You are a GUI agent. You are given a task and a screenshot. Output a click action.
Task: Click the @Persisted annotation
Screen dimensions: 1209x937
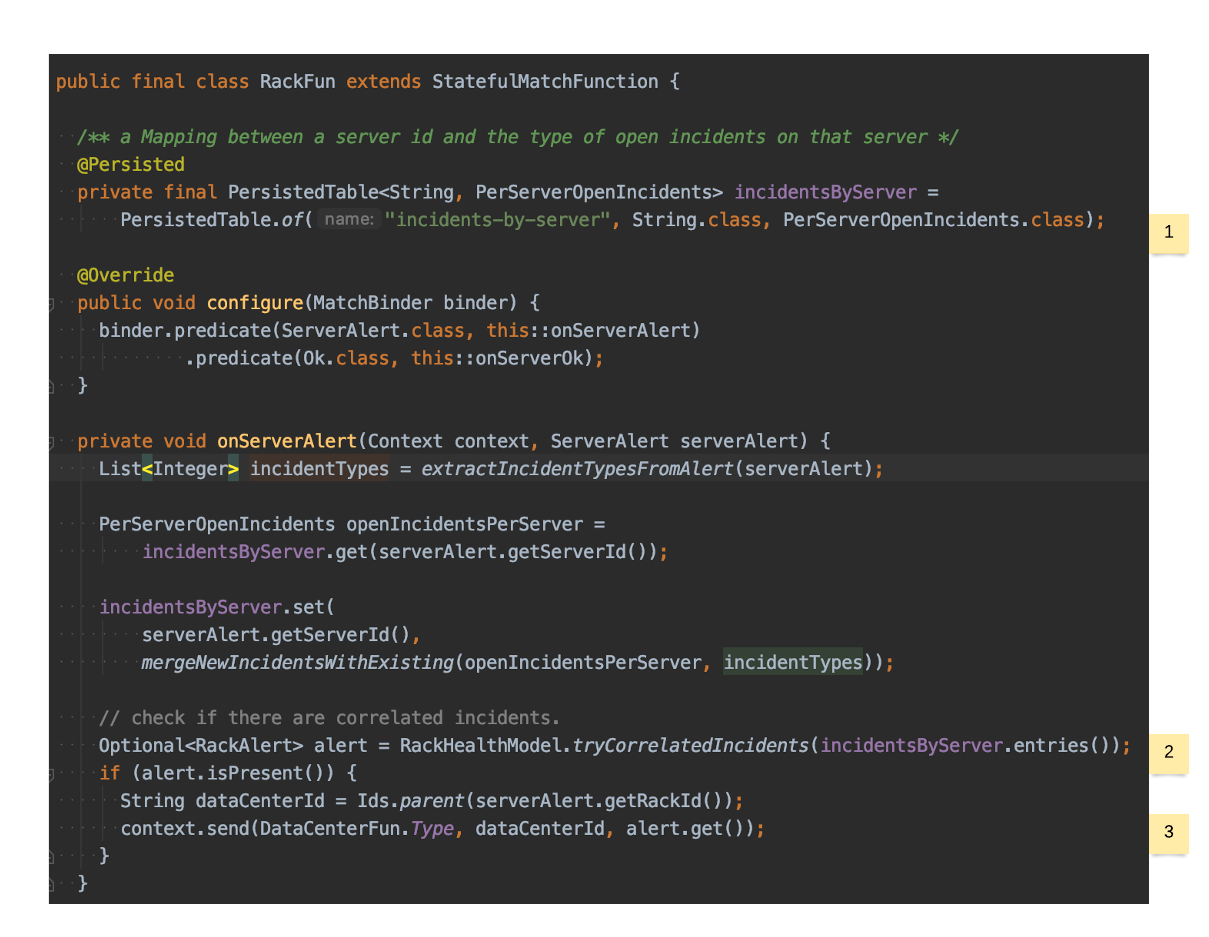point(131,164)
